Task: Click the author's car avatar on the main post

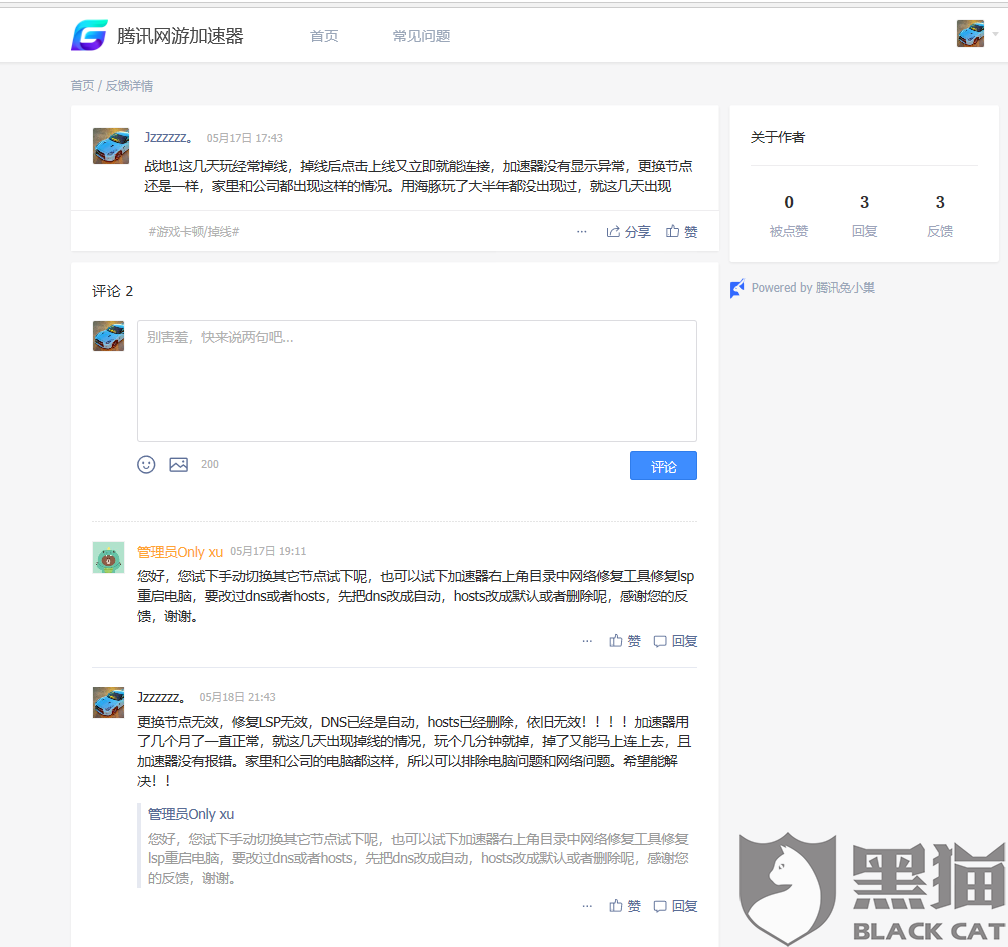Action: (x=110, y=145)
